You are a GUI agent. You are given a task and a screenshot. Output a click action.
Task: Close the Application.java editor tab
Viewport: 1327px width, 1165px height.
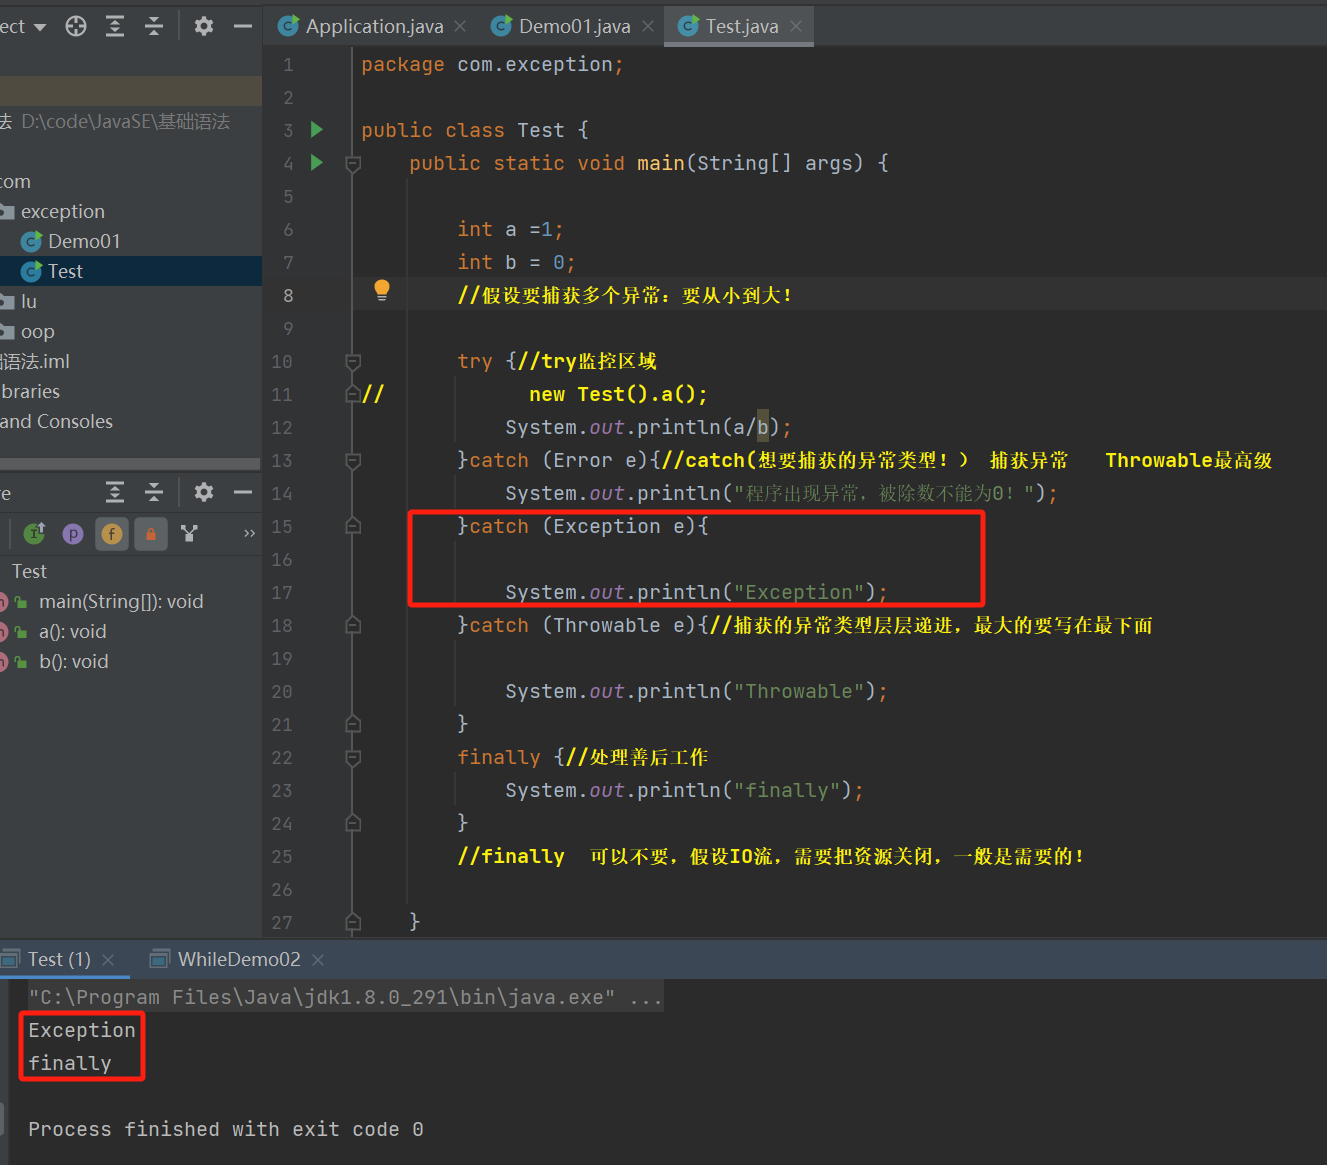(x=460, y=26)
